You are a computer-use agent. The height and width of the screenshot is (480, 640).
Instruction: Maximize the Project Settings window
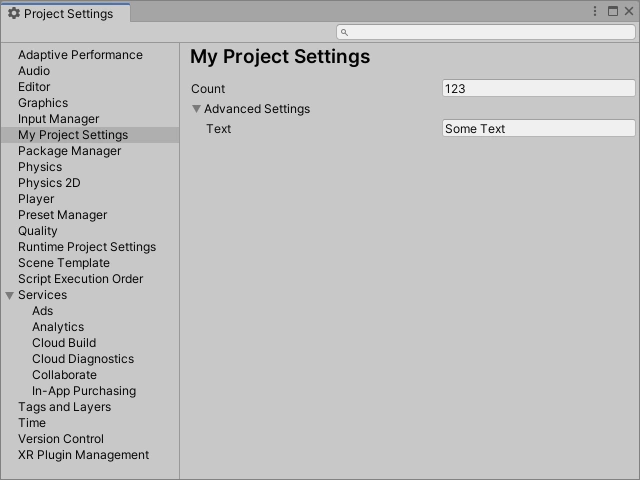(613, 12)
